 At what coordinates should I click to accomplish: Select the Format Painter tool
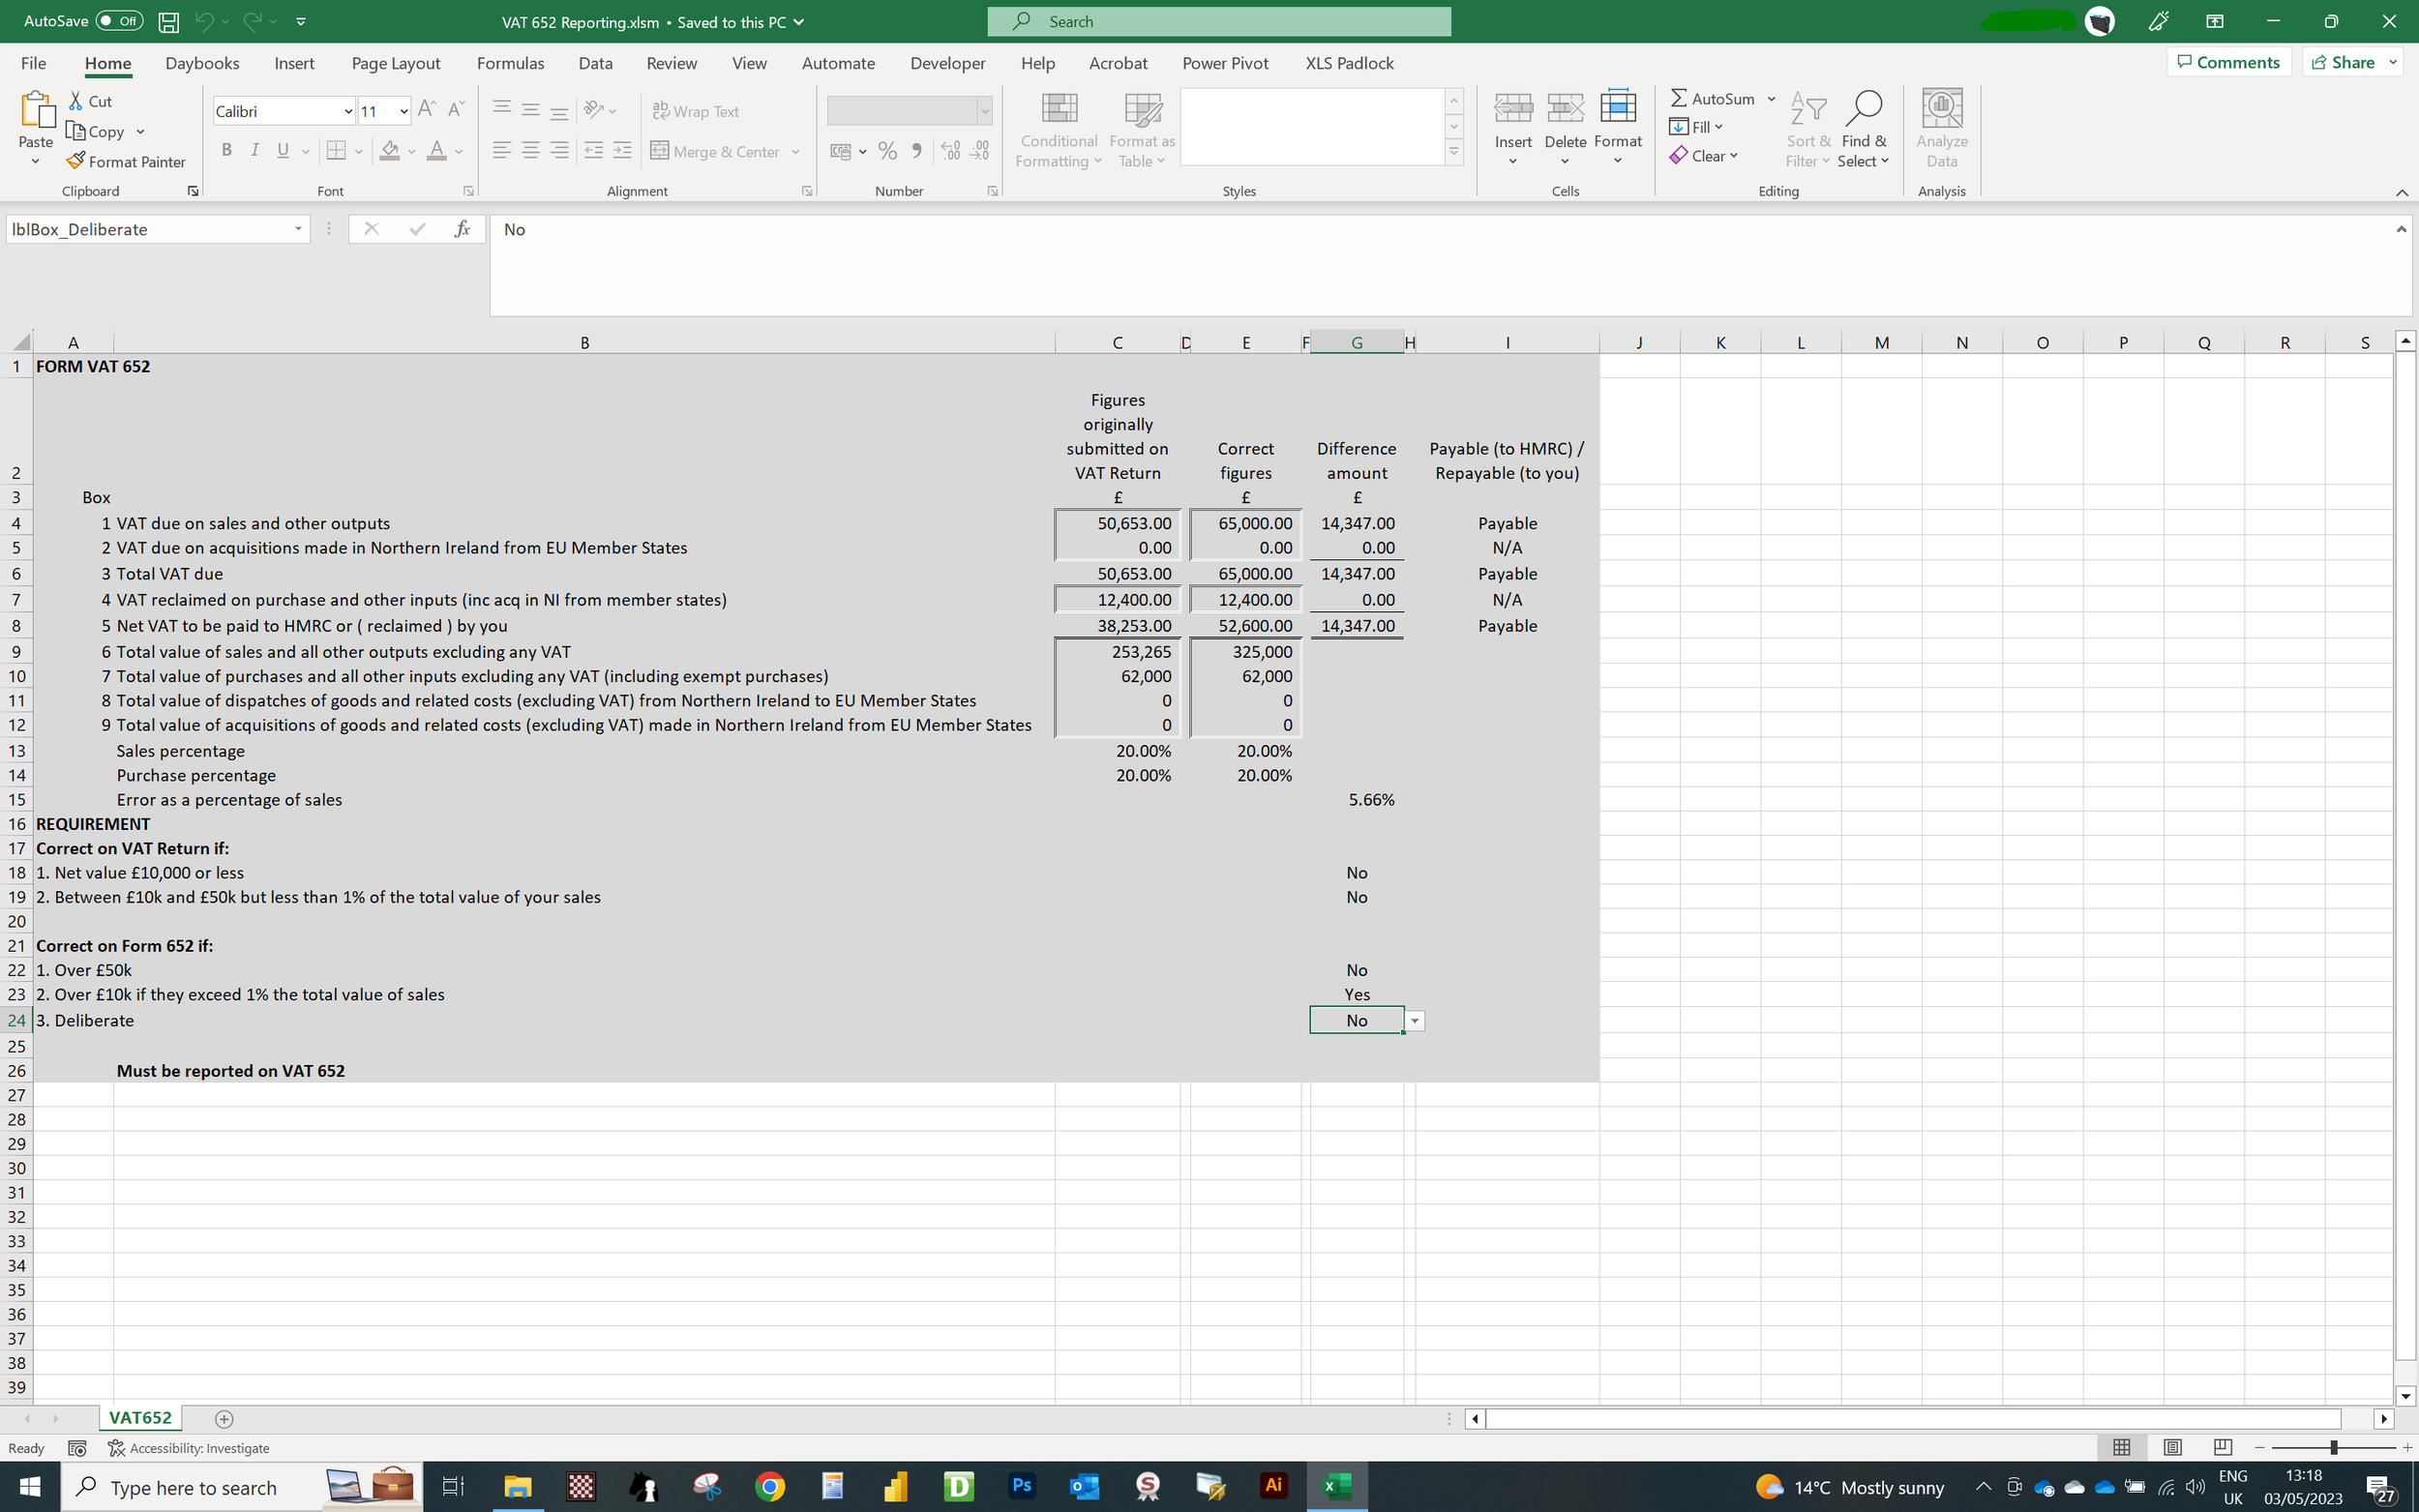126,161
